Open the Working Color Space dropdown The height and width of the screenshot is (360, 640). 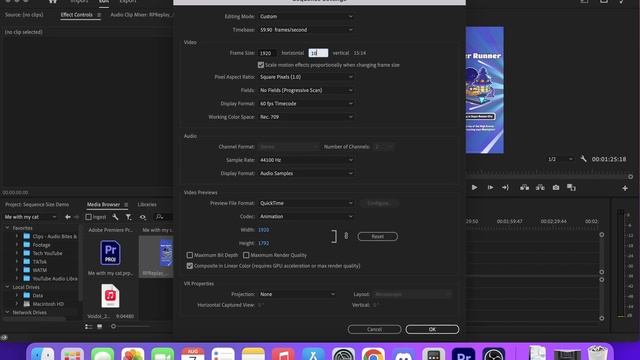coord(306,117)
